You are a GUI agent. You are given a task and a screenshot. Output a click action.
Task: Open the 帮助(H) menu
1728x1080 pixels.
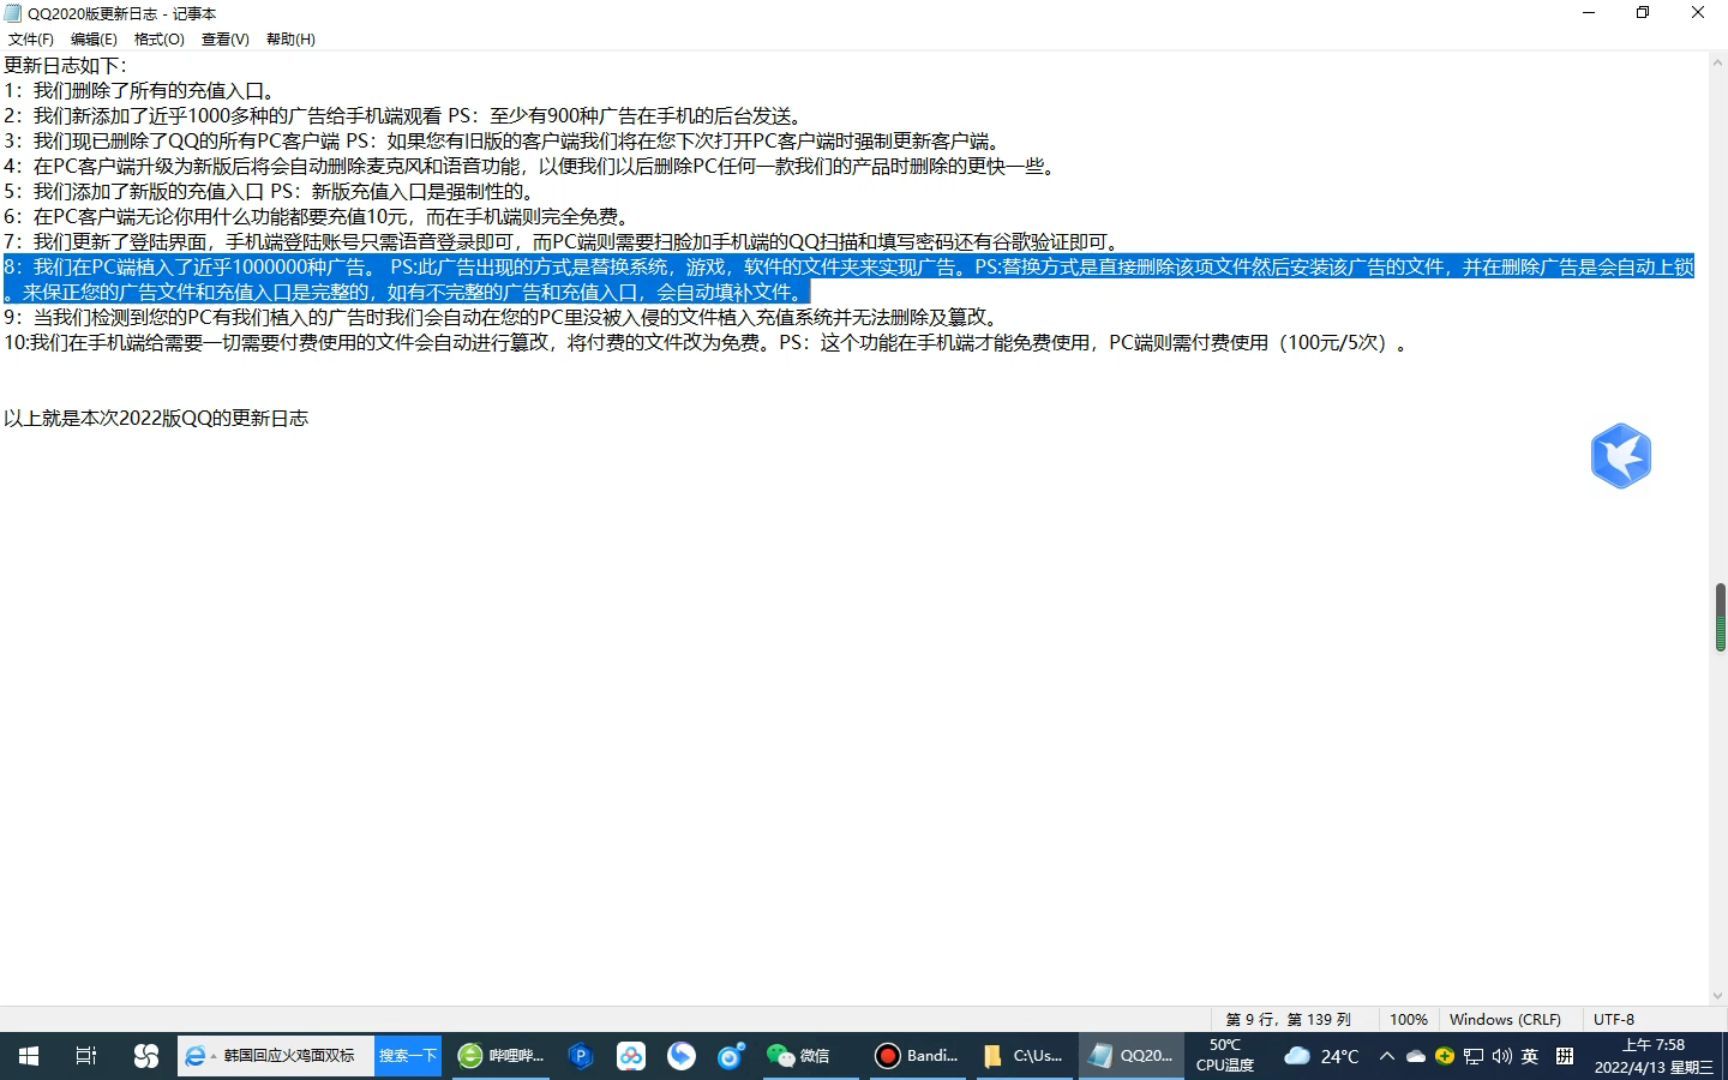291,39
